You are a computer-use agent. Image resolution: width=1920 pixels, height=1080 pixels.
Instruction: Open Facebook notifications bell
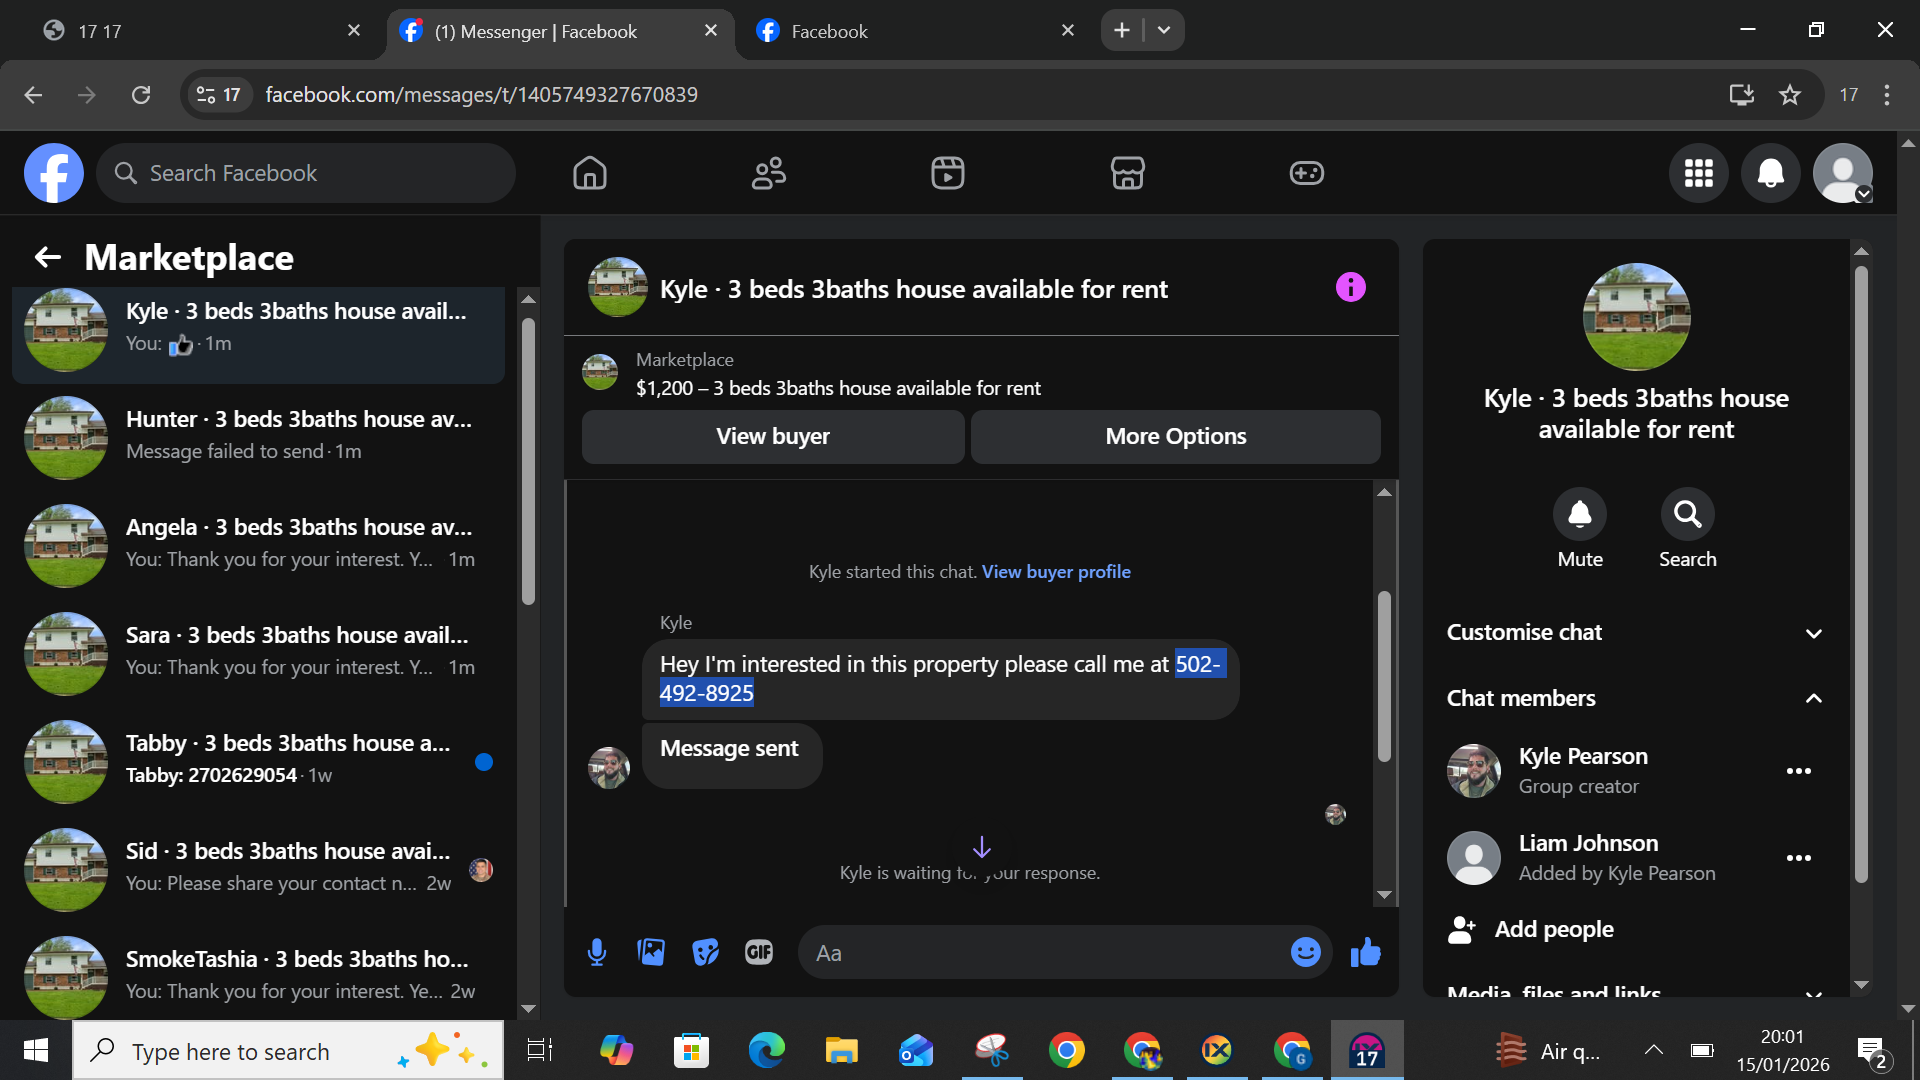[1770, 173]
